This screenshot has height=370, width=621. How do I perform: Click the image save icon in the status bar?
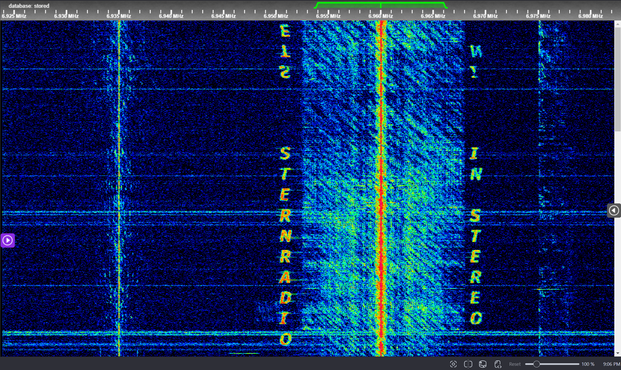(483, 364)
